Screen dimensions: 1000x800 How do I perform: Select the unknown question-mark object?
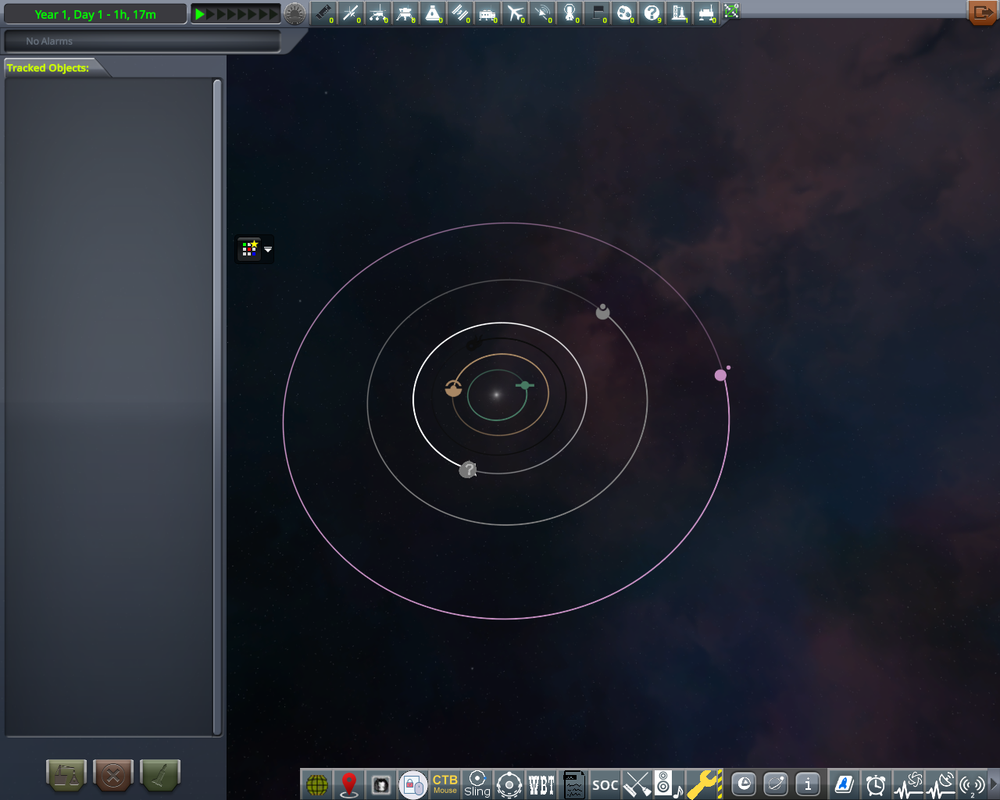(468, 470)
